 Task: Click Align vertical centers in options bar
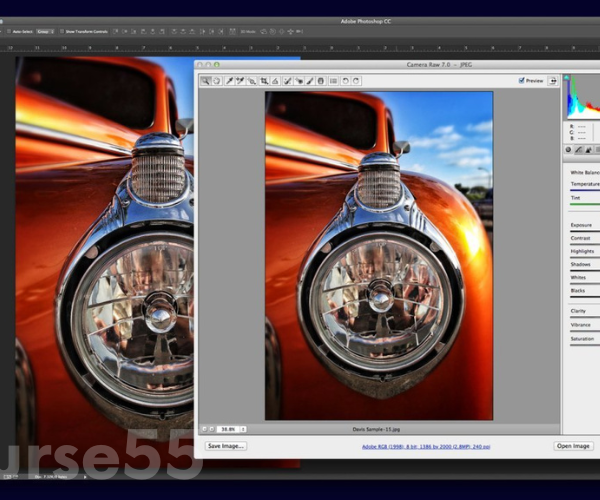pyautogui.click(x=125, y=31)
